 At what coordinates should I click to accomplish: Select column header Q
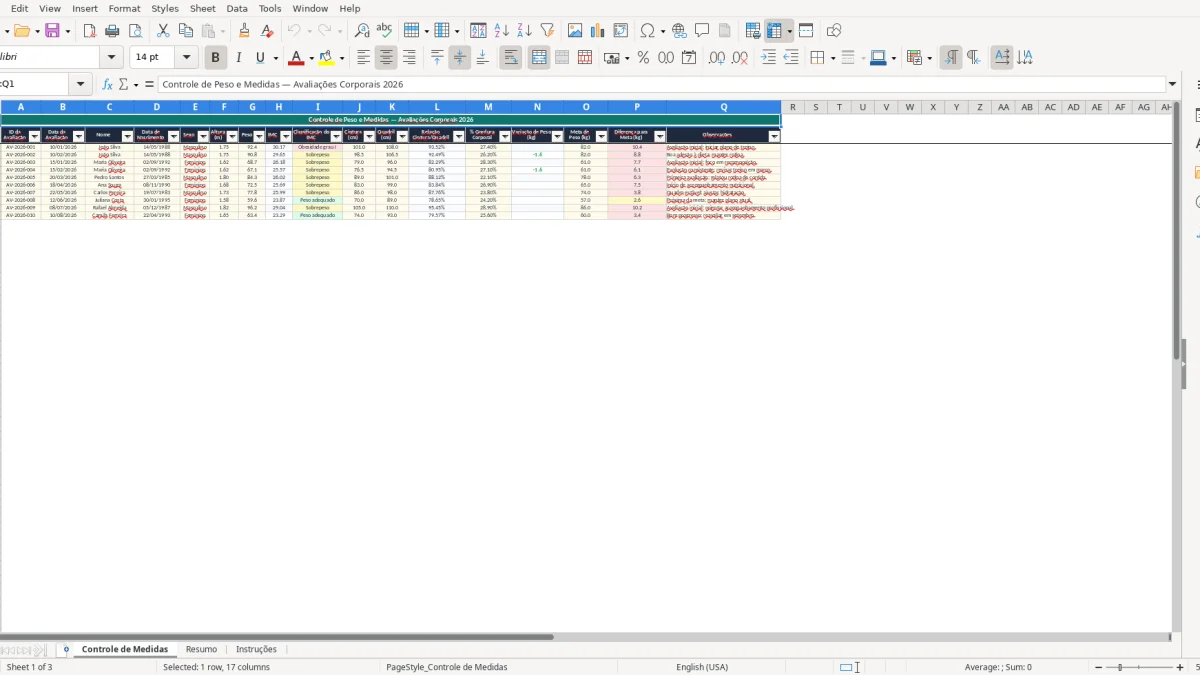coord(723,107)
